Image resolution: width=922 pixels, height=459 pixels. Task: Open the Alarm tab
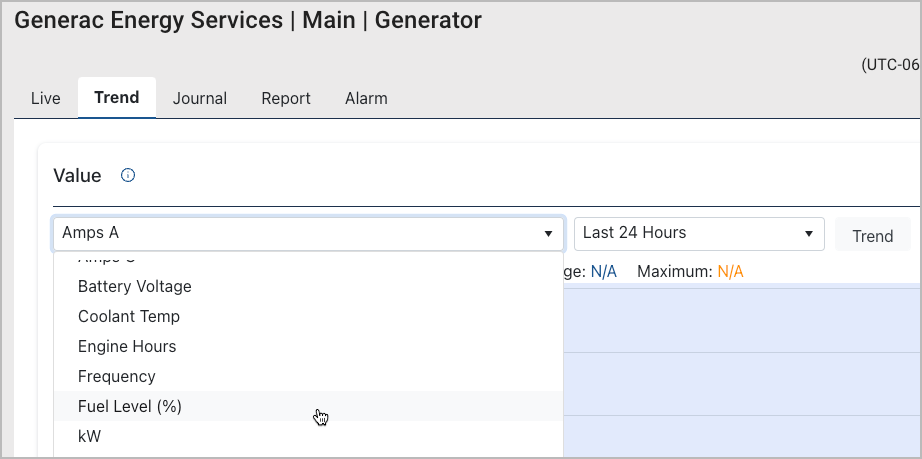366,98
